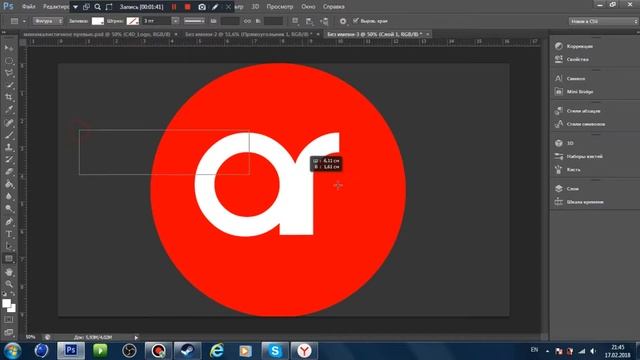The width and height of the screenshot is (640, 360).
Task: Click the recorder magnifier button
Action: click(x=98, y=7)
